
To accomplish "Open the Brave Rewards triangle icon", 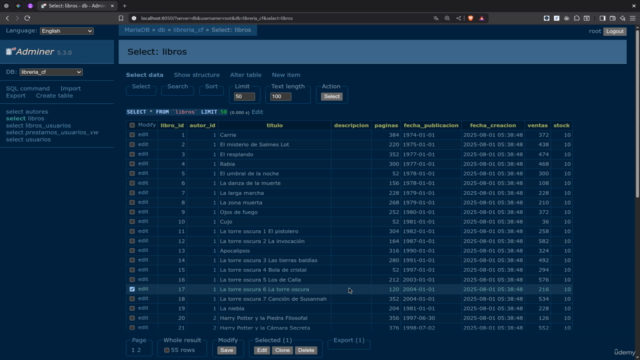I will pyautogui.click(x=482, y=18).
